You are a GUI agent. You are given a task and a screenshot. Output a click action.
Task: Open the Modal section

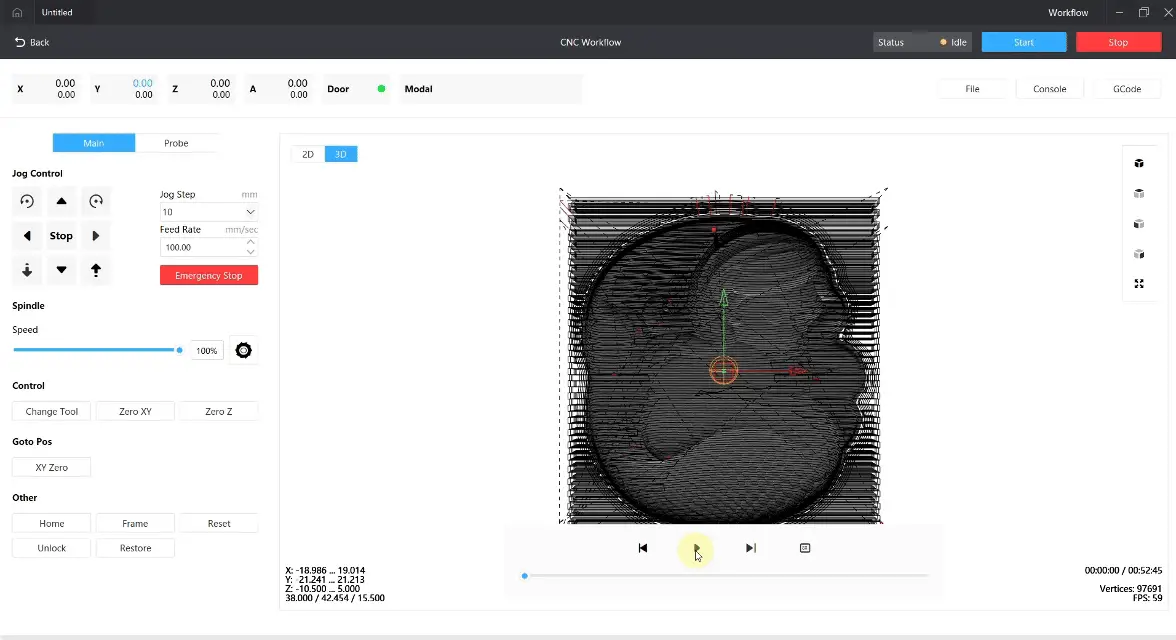pyautogui.click(x=417, y=88)
